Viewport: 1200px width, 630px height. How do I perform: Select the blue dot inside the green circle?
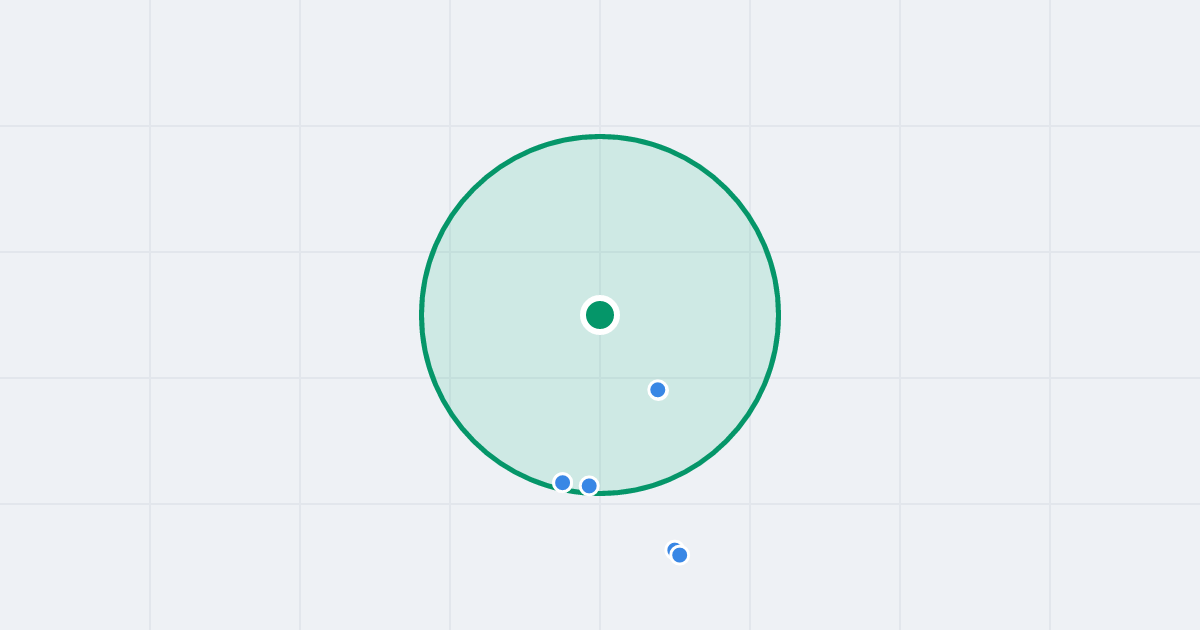click(658, 390)
